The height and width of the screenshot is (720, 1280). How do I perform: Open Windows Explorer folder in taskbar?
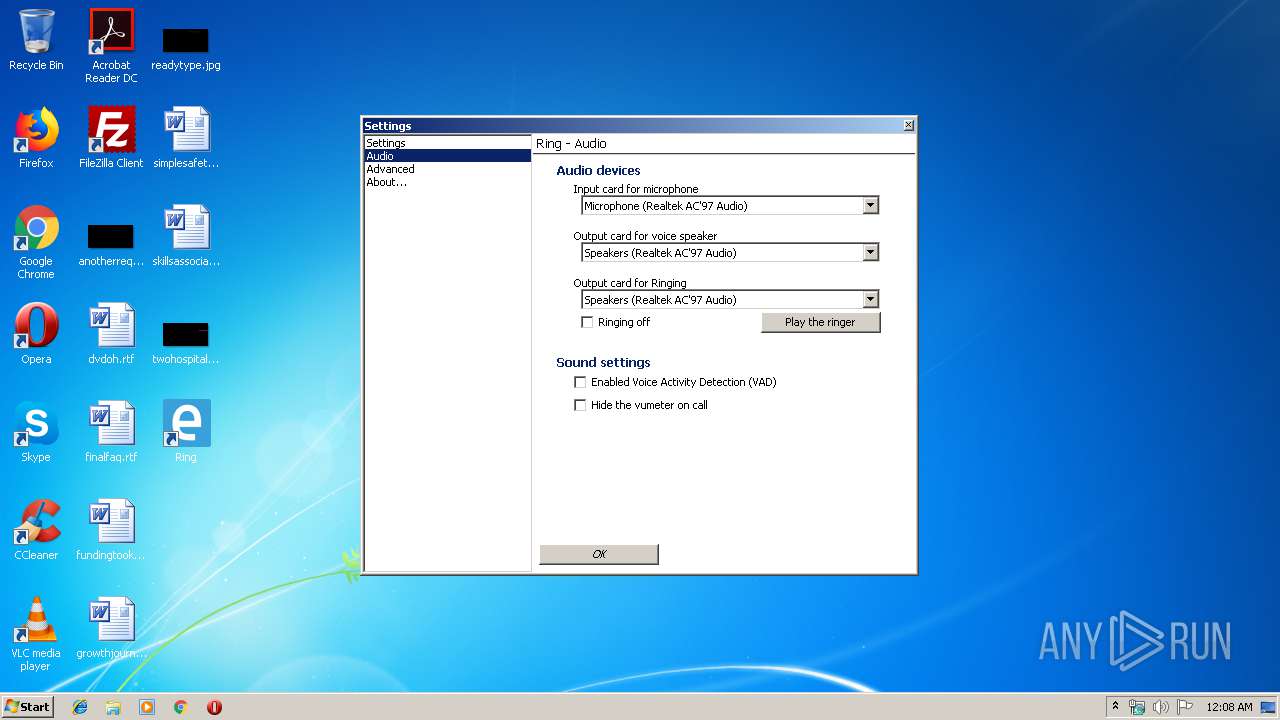tap(113, 707)
